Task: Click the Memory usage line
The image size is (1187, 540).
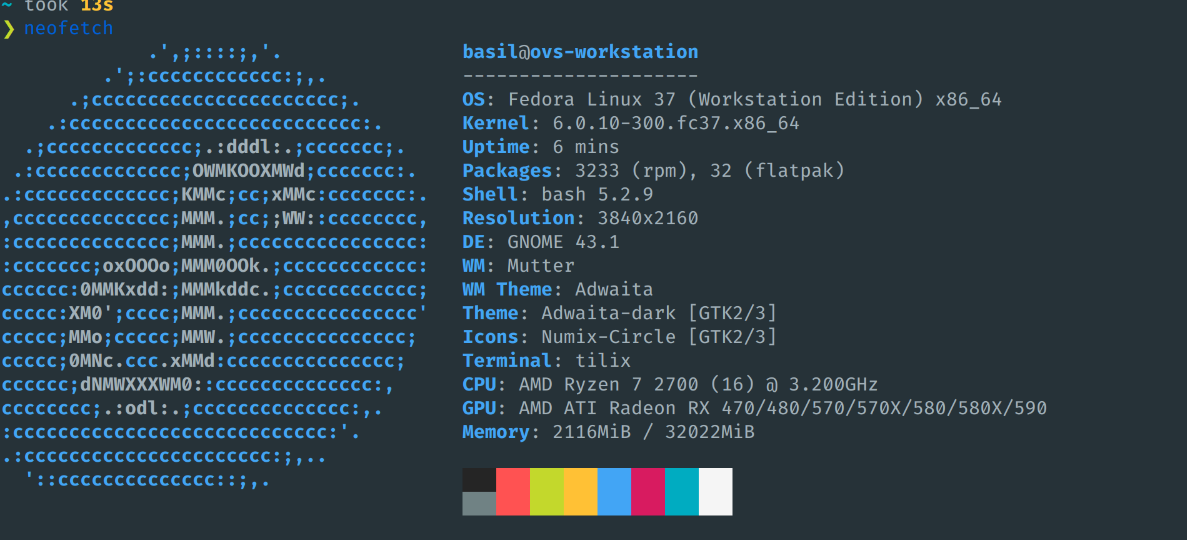Action: tap(608, 432)
